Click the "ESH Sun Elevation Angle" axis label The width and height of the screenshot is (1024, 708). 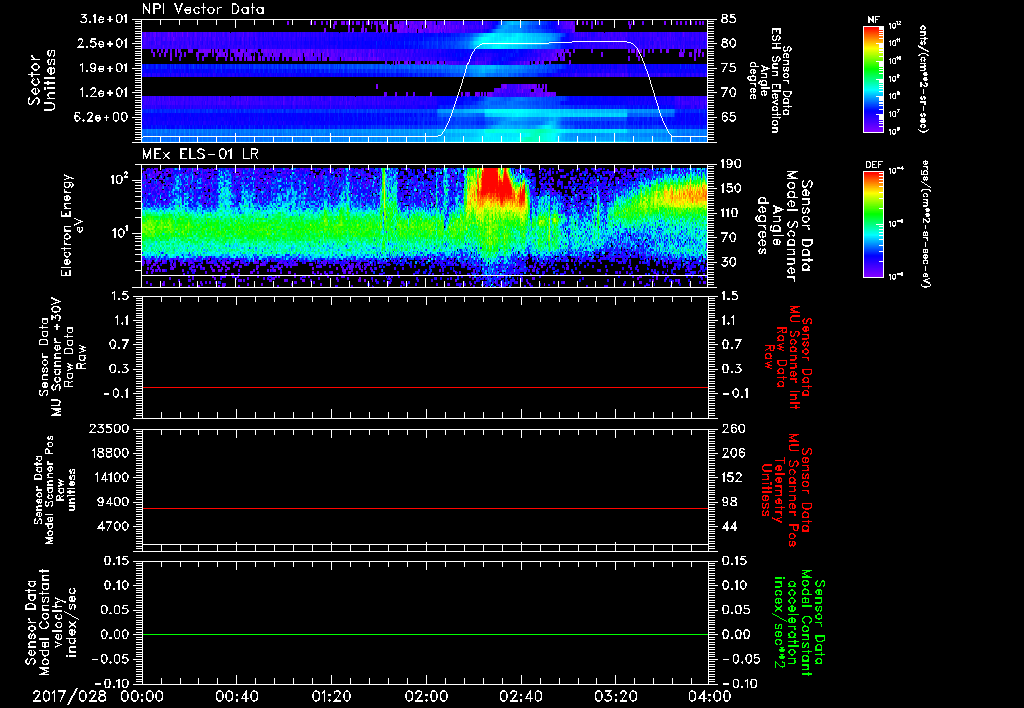[x=769, y=80]
